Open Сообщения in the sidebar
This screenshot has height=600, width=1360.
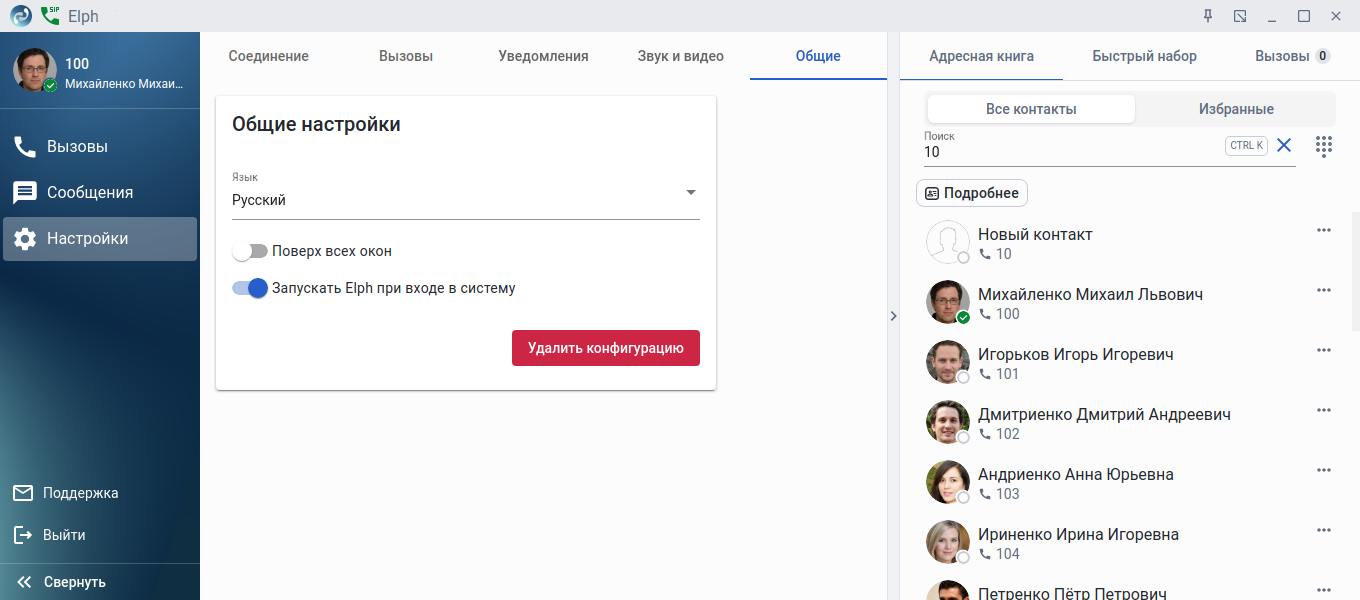pyautogui.click(x=88, y=193)
